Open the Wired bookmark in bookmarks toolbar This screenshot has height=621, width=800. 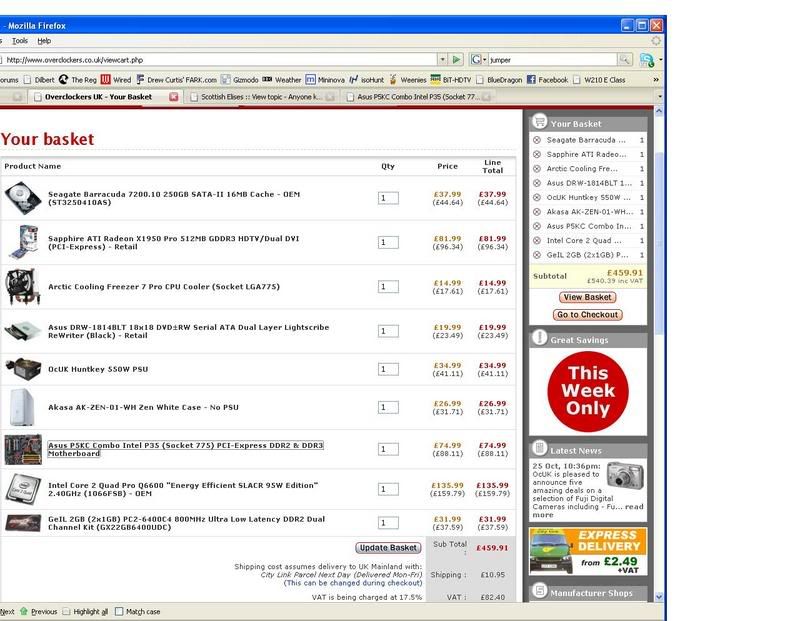(x=115, y=80)
